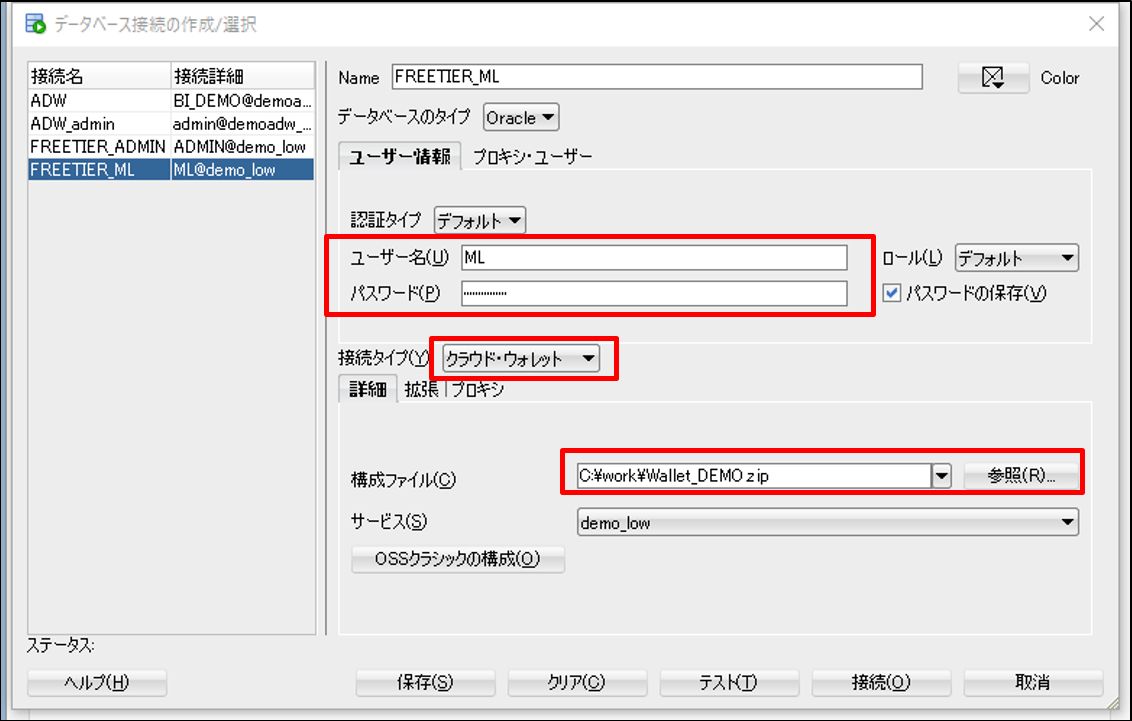Click the Save (保存) button
The height and width of the screenshot is (721, 1132).
pos(425,683)
